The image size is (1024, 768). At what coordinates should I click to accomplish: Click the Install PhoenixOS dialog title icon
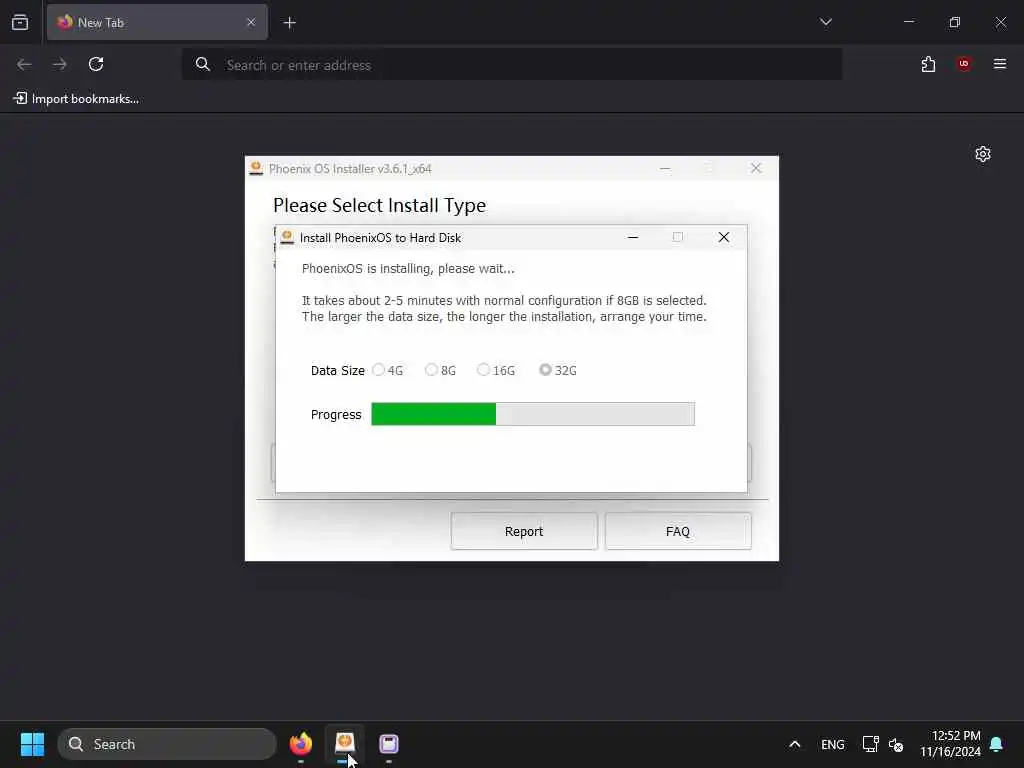[x=287, y=237]
